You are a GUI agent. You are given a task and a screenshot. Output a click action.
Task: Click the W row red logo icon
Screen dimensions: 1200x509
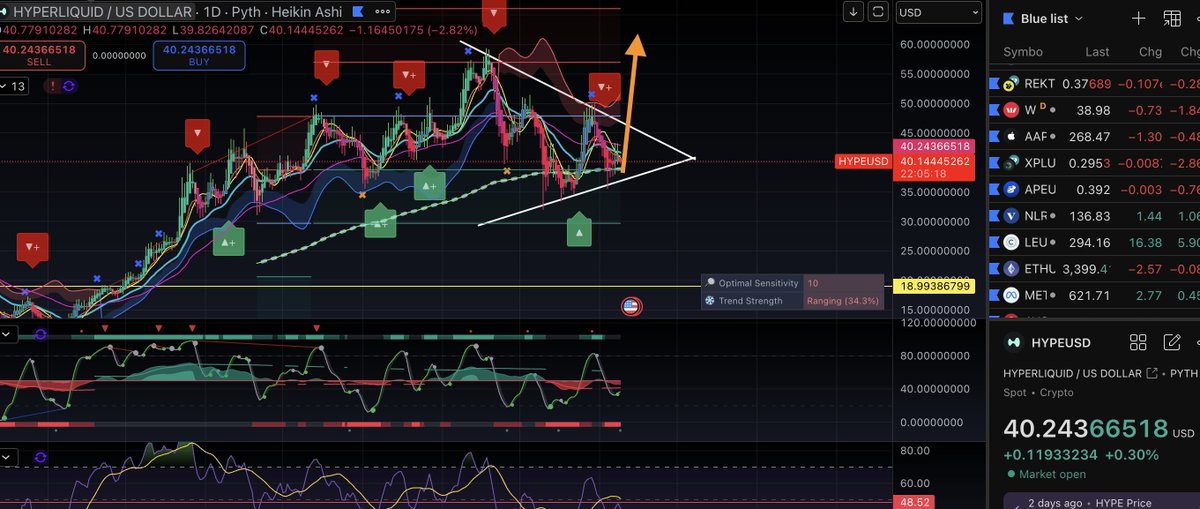click(x=1010, y=109)
